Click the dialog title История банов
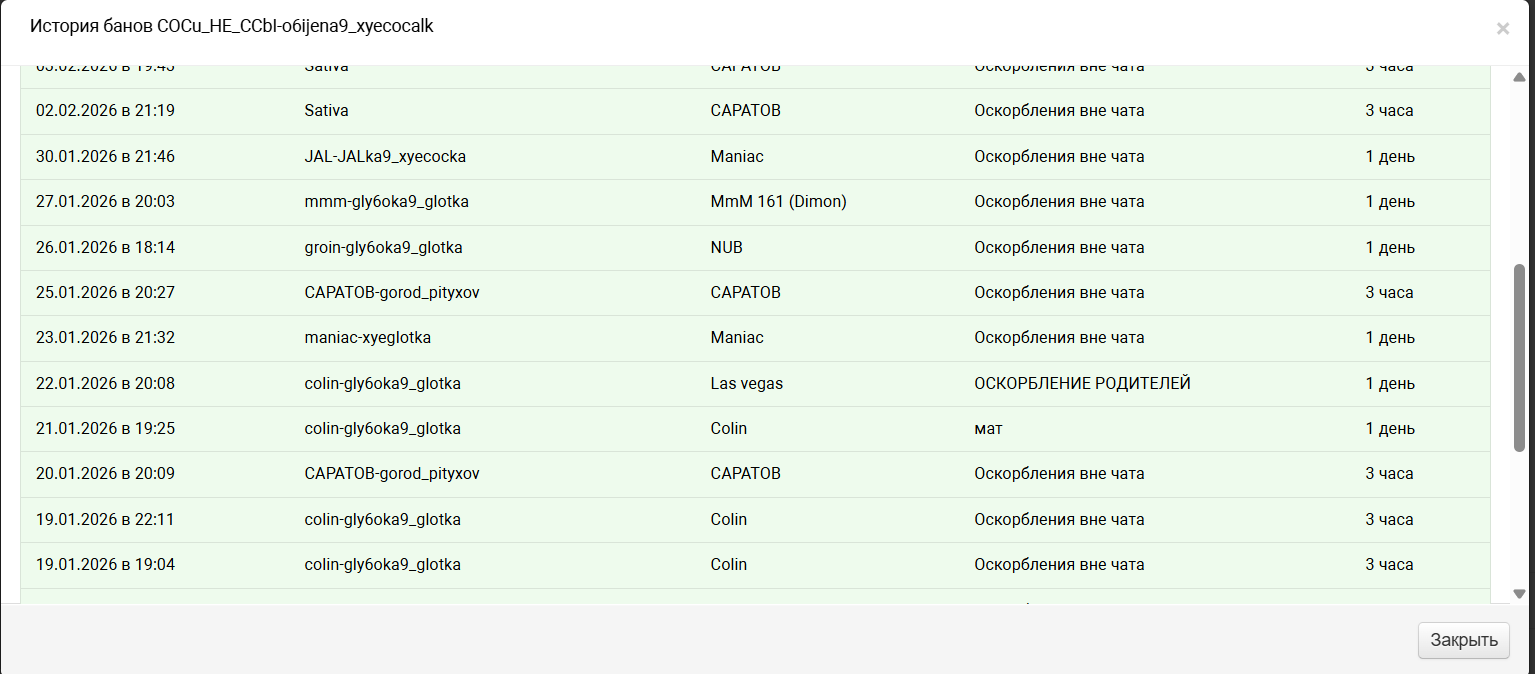 pyautogui.click(x=231, y=26)
